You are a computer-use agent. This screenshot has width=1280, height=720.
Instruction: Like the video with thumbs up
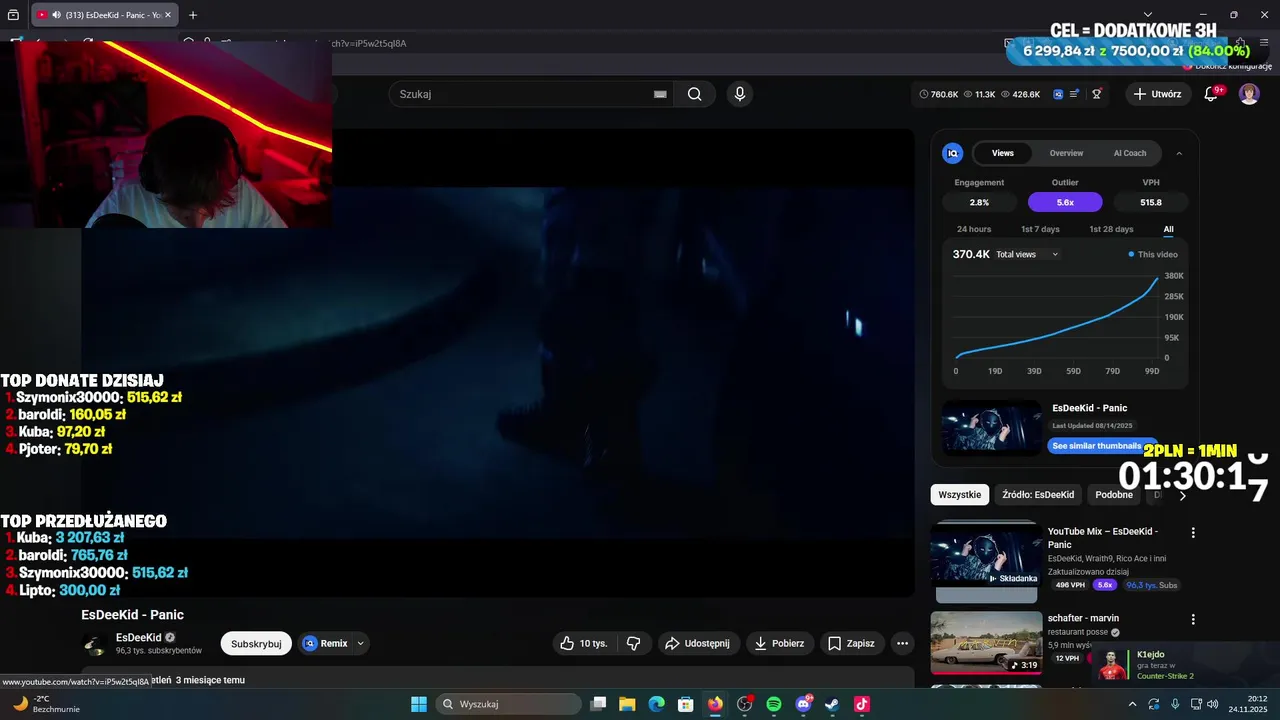point(584,643)
